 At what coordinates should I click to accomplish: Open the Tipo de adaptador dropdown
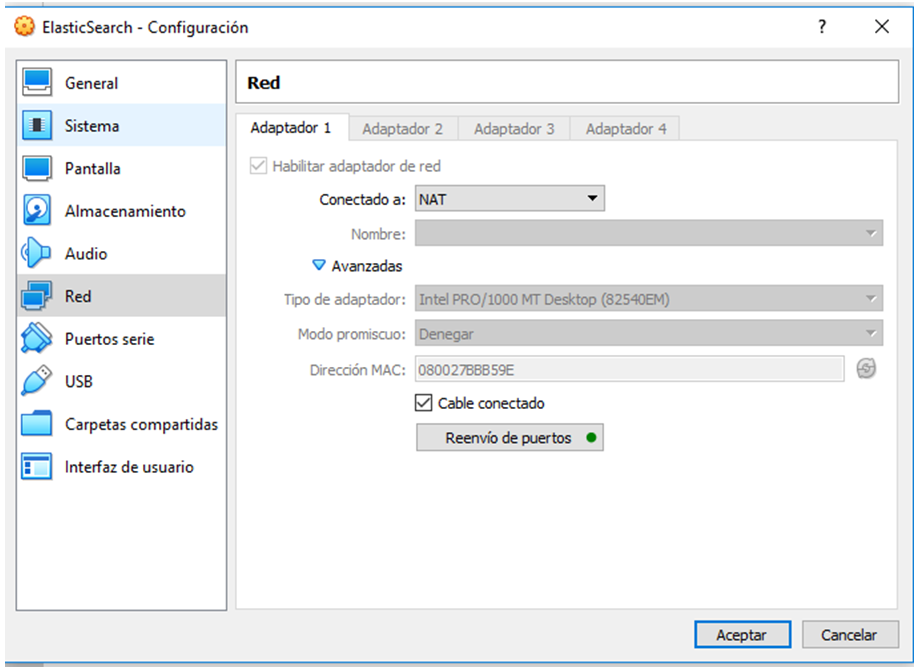tap(649, 299)
